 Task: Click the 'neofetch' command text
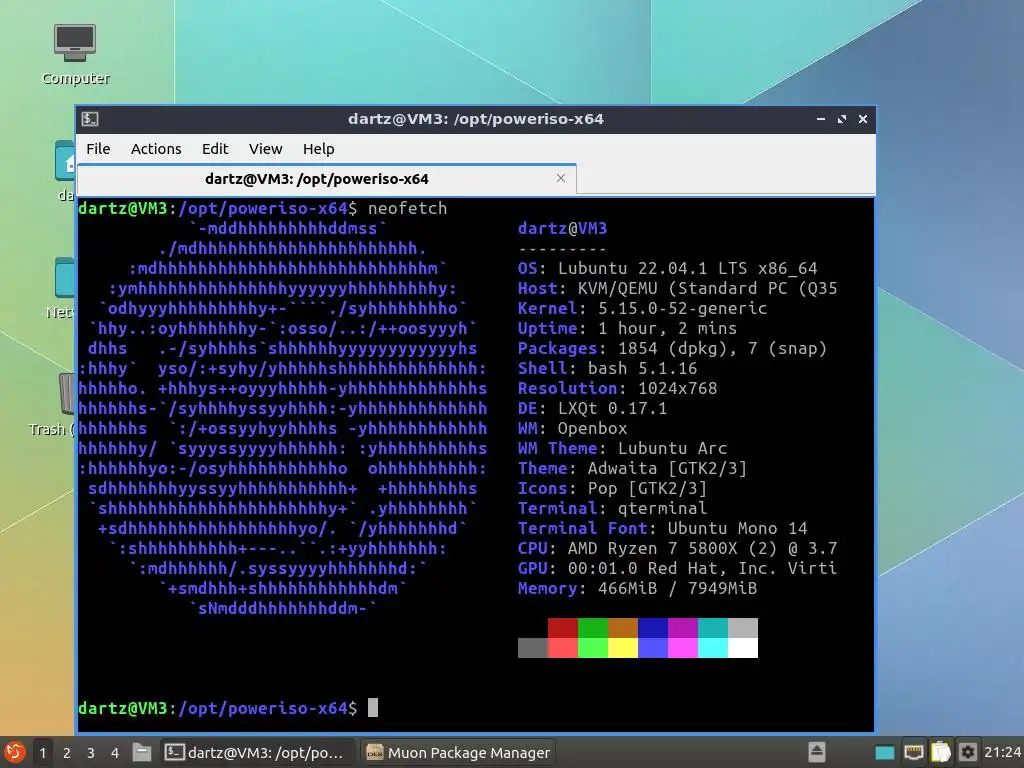[x=408, y=208]
